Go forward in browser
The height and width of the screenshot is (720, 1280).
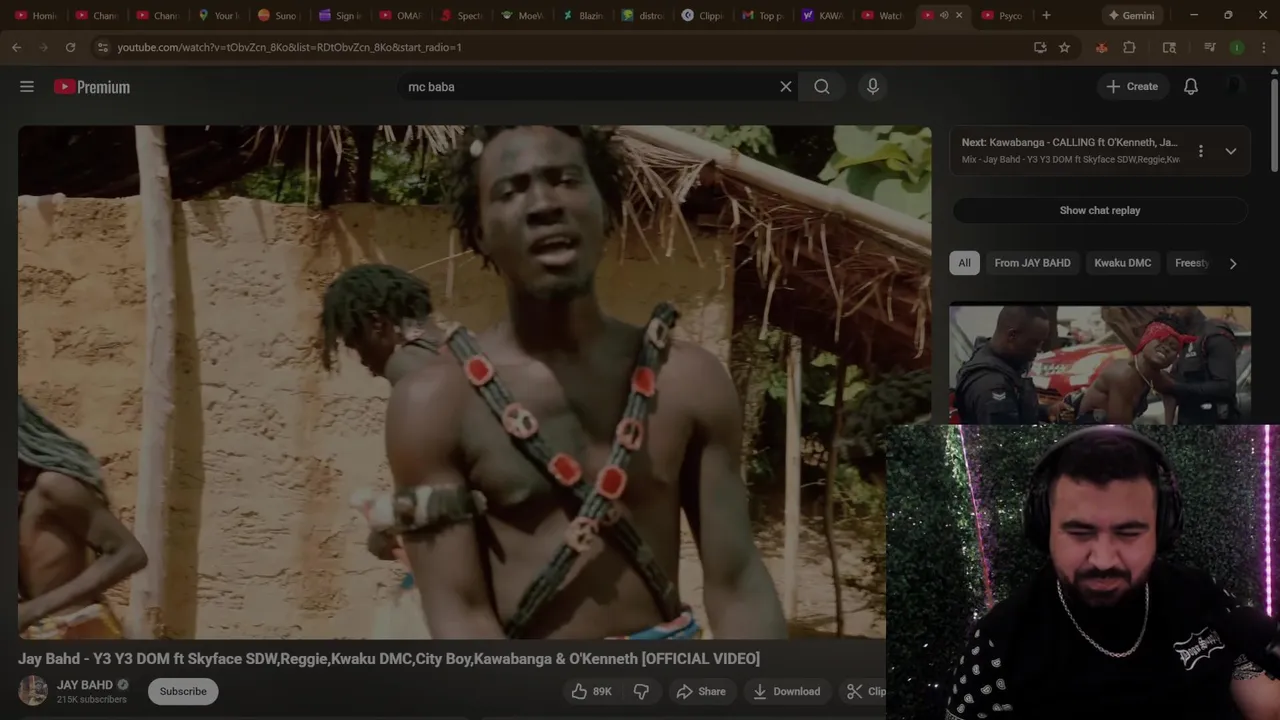pos(43,47)
